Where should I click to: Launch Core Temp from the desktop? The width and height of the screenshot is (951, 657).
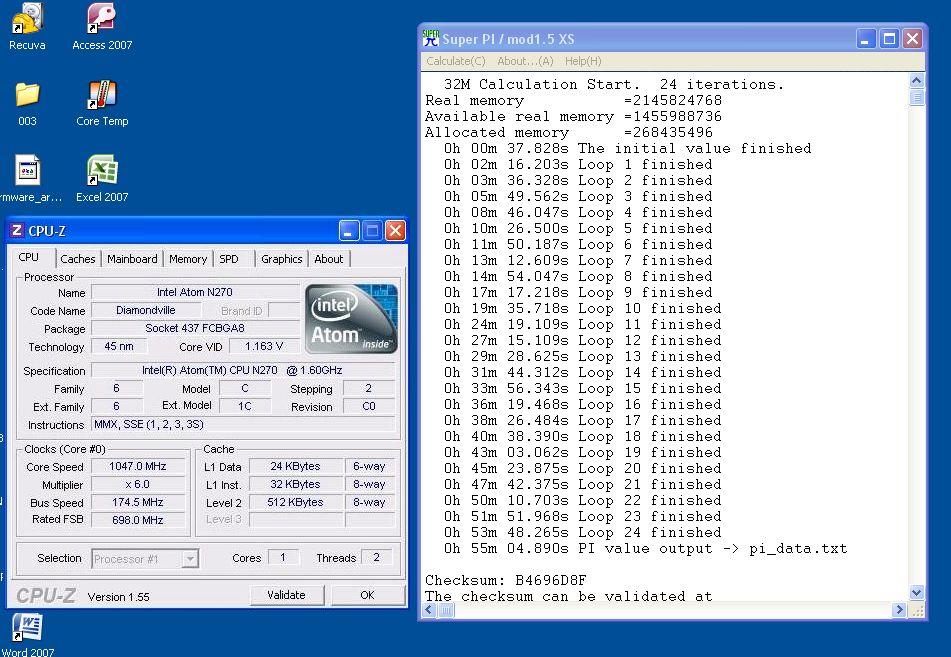click(102, 103)
